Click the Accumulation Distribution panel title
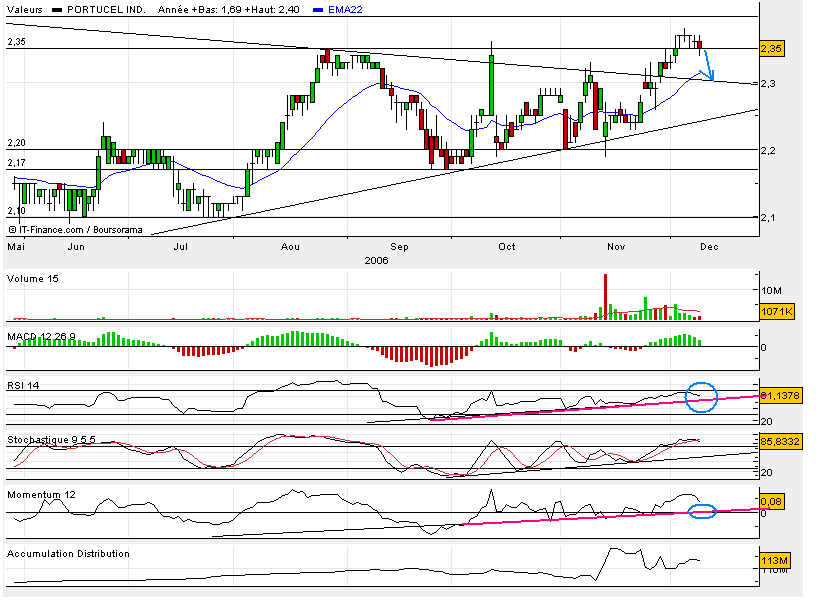 (x=68, y=554)
